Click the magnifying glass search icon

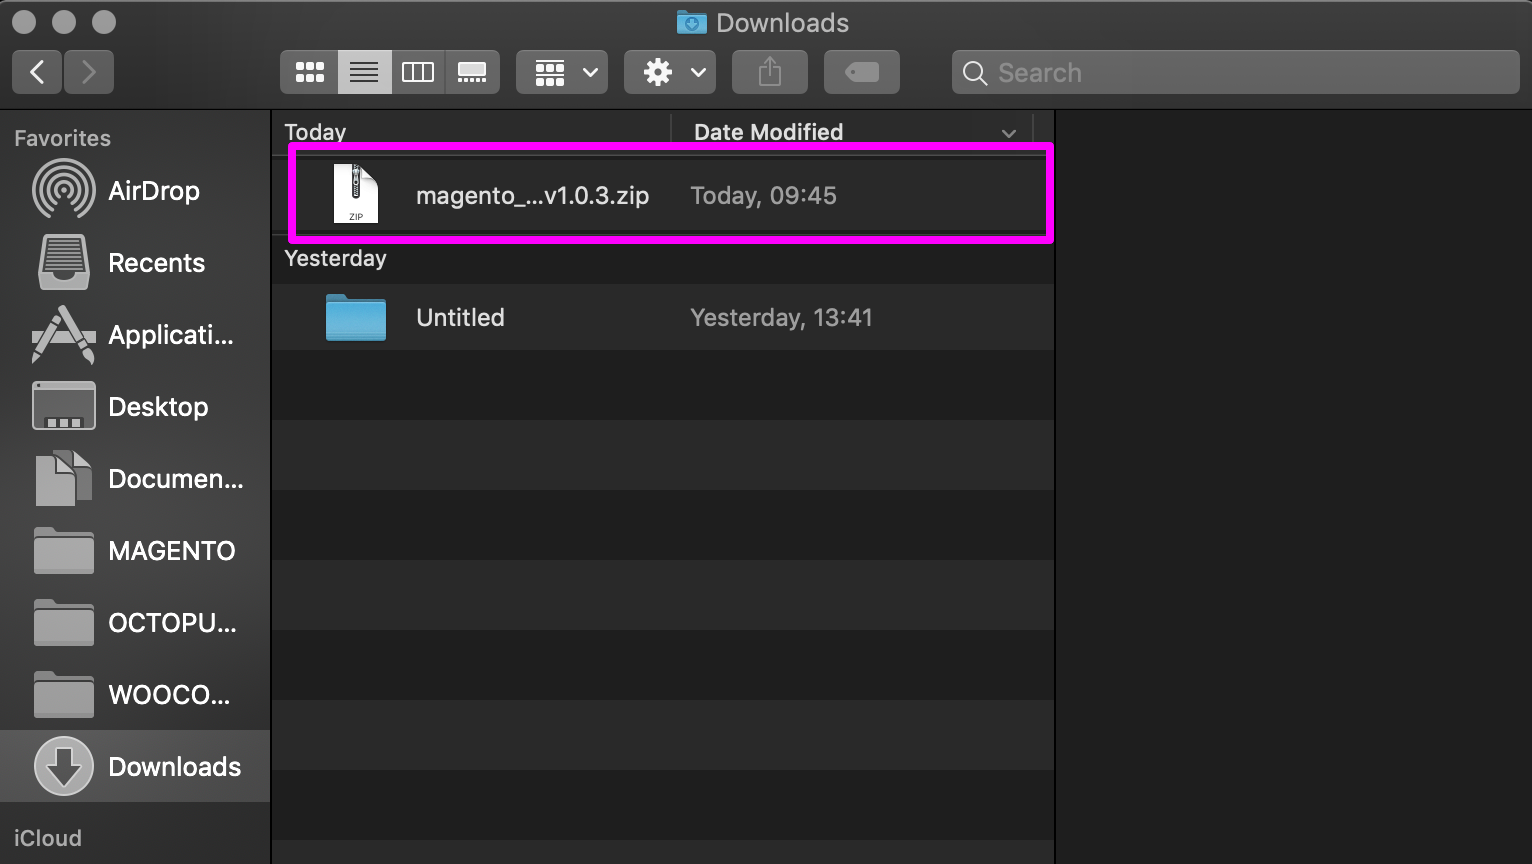pos(975,73)
